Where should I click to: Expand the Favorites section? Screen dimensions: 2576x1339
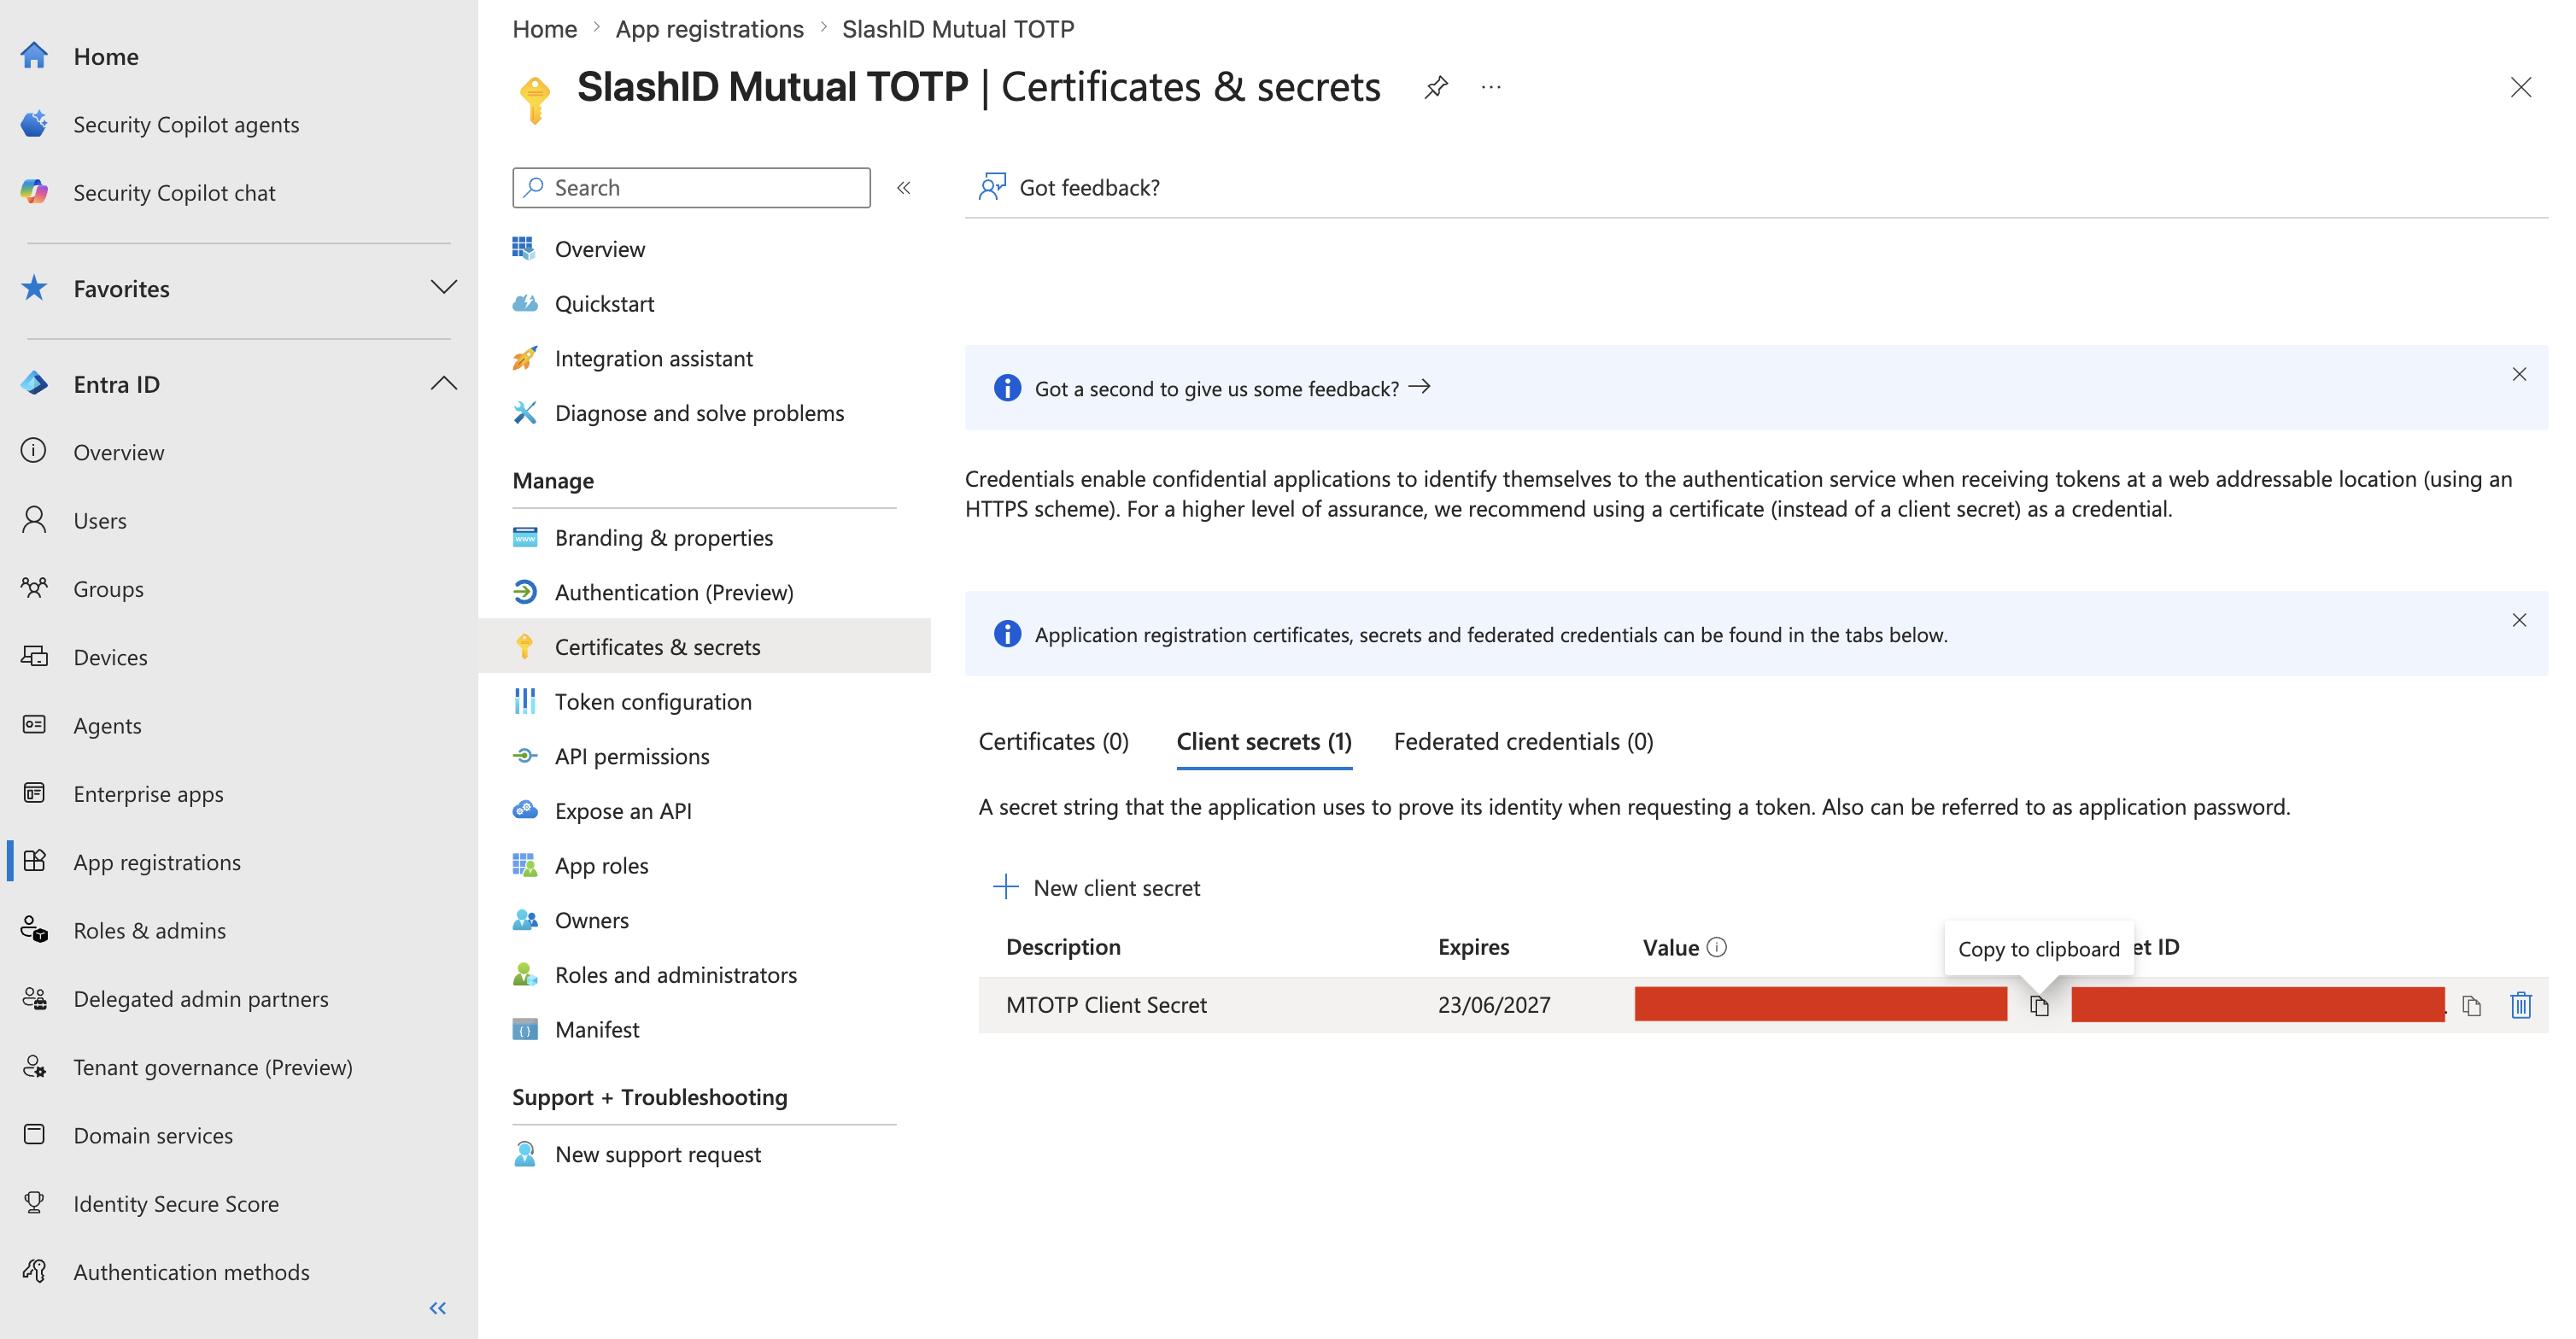click(x=444, y=288)
